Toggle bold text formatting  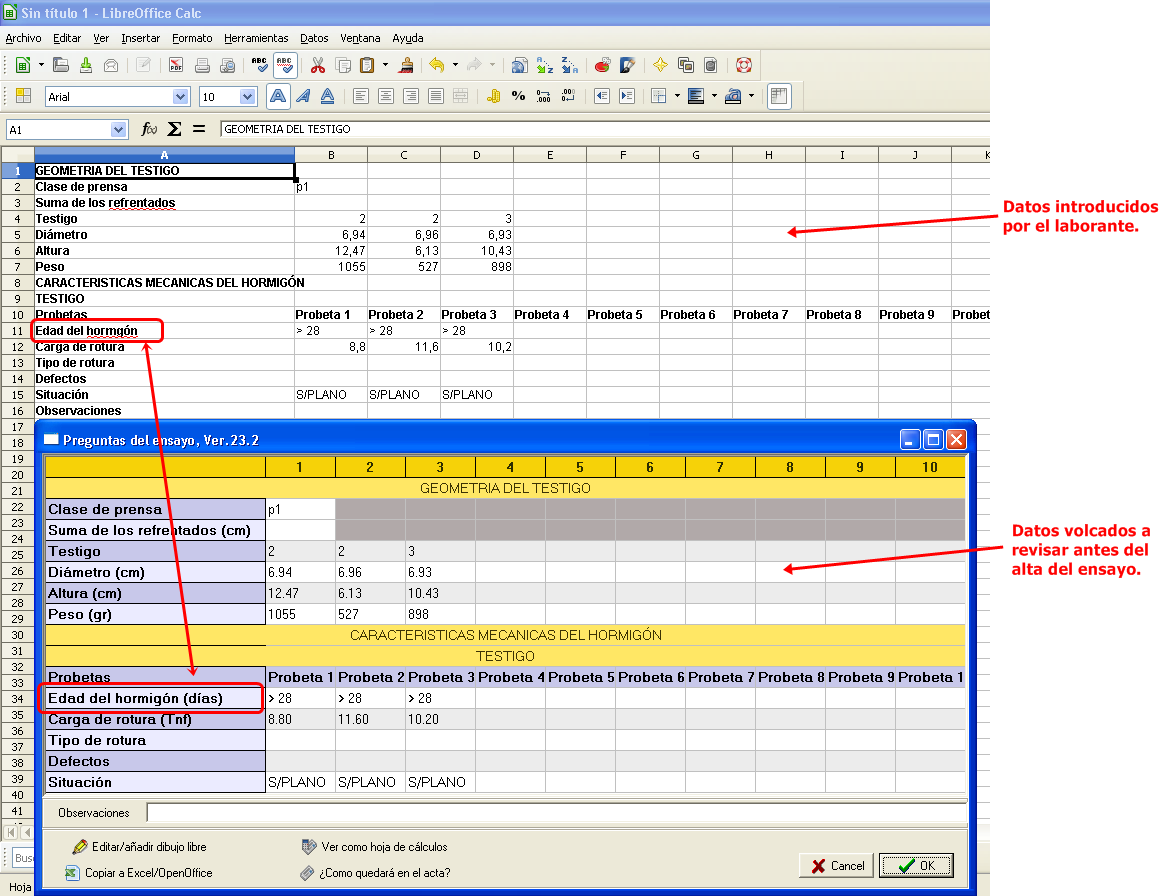tap(278, 97)
